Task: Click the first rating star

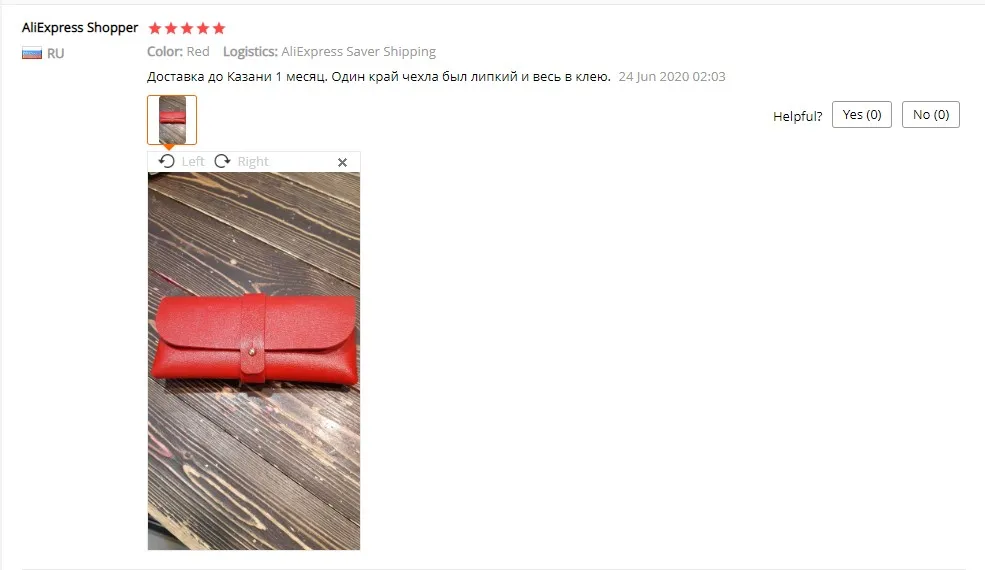Action: (x=155, y=28)
